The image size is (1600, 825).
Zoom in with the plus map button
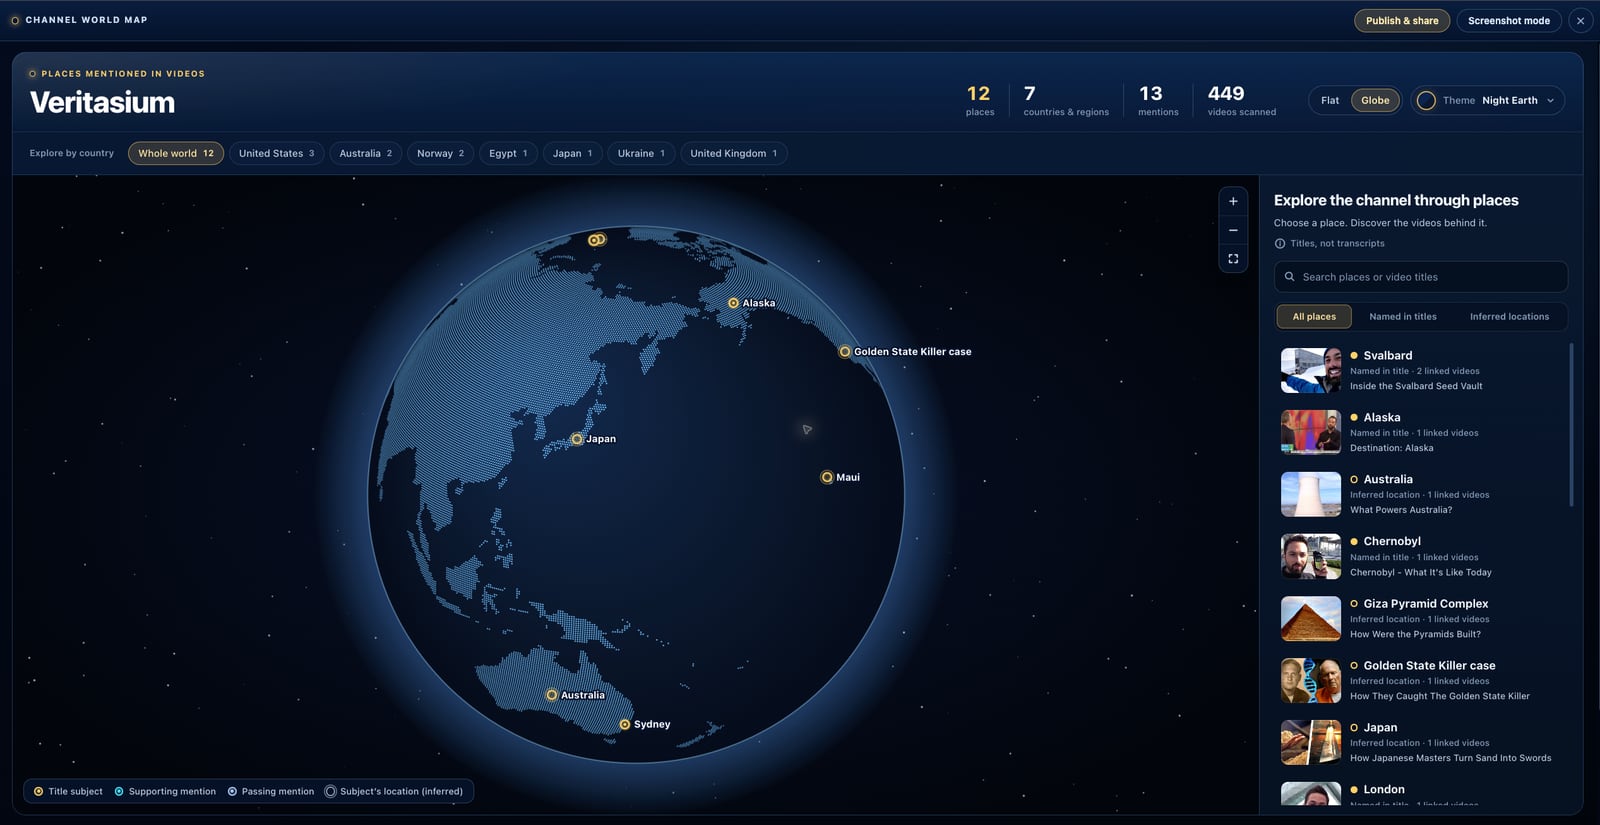coord(1233,201)
